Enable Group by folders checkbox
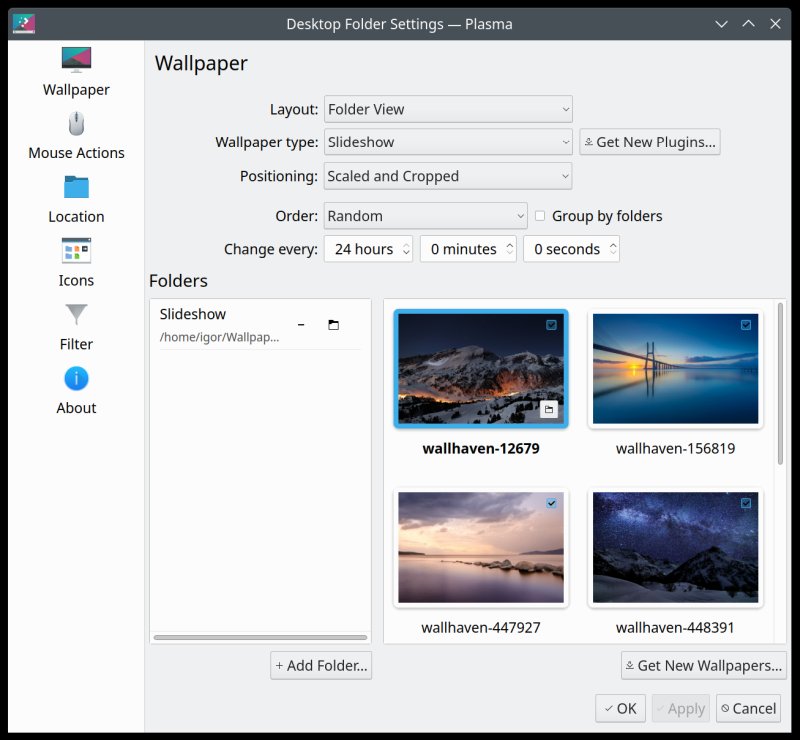 [x=540, y=216]
